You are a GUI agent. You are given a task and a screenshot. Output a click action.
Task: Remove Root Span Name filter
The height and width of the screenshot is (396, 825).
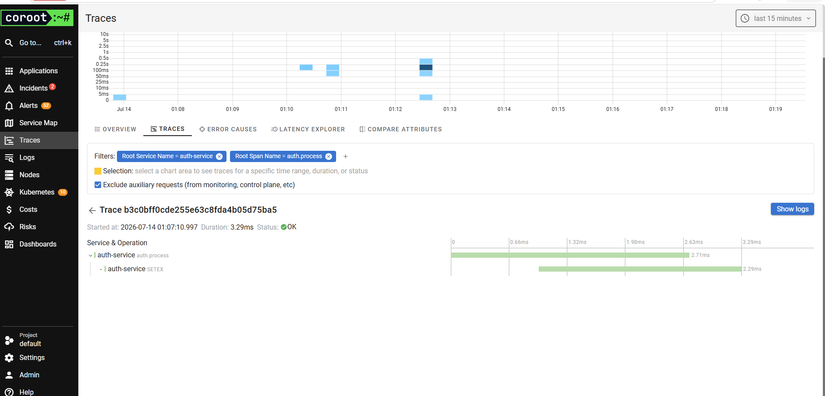pos(328,156)
